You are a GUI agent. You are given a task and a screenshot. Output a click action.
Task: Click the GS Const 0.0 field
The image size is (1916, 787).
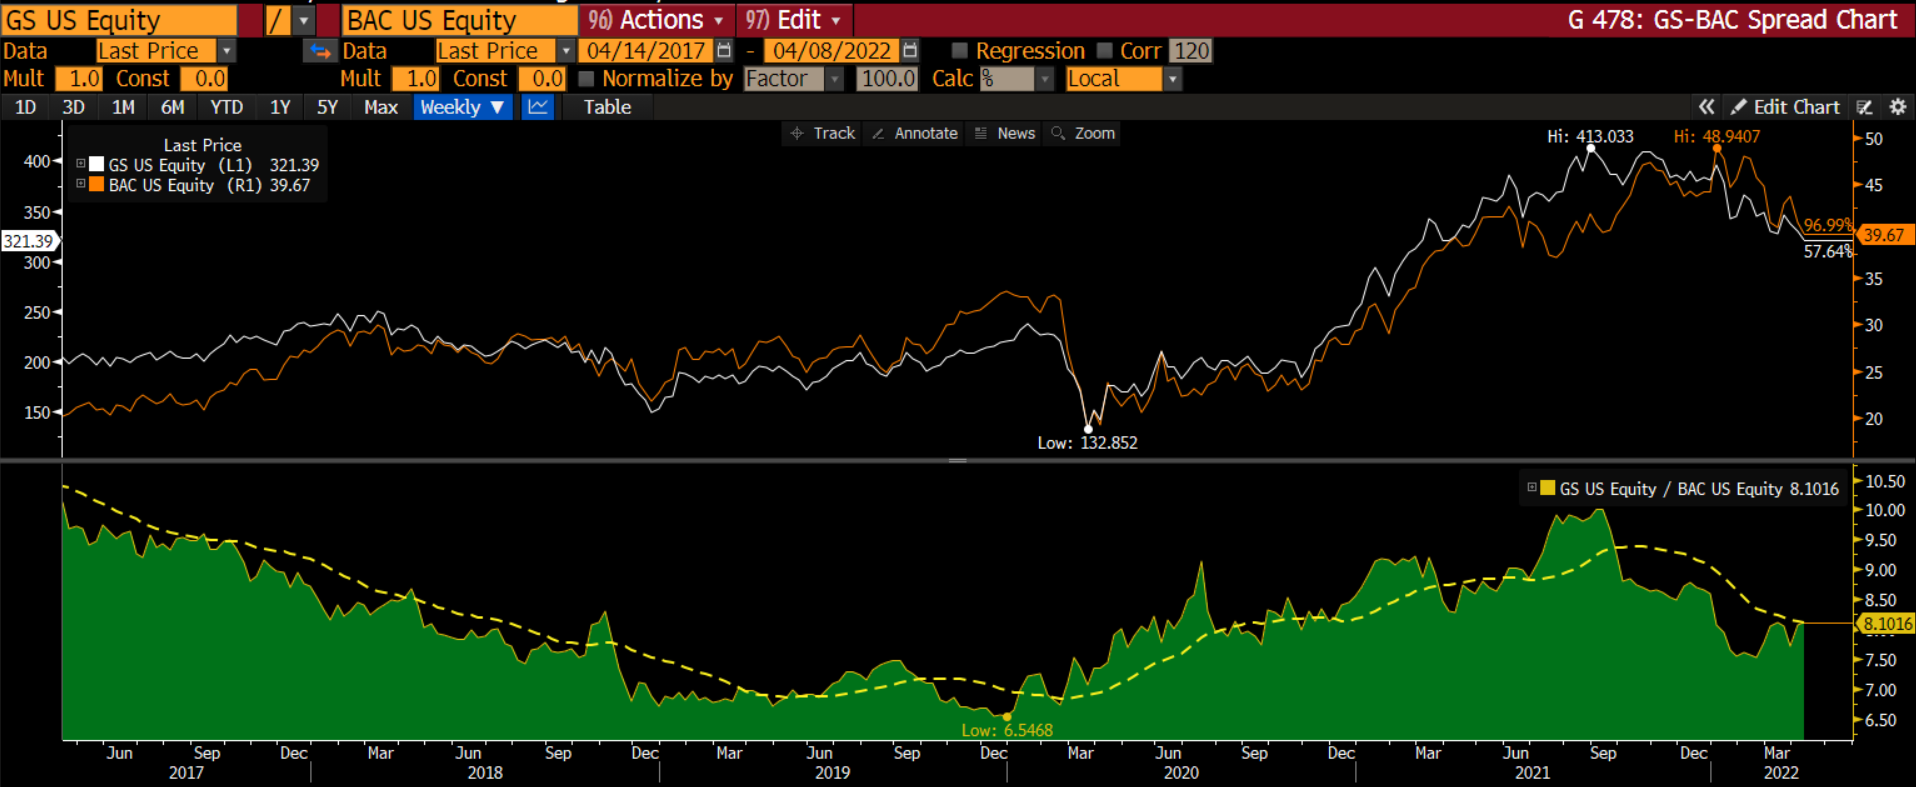coord(205,79)
